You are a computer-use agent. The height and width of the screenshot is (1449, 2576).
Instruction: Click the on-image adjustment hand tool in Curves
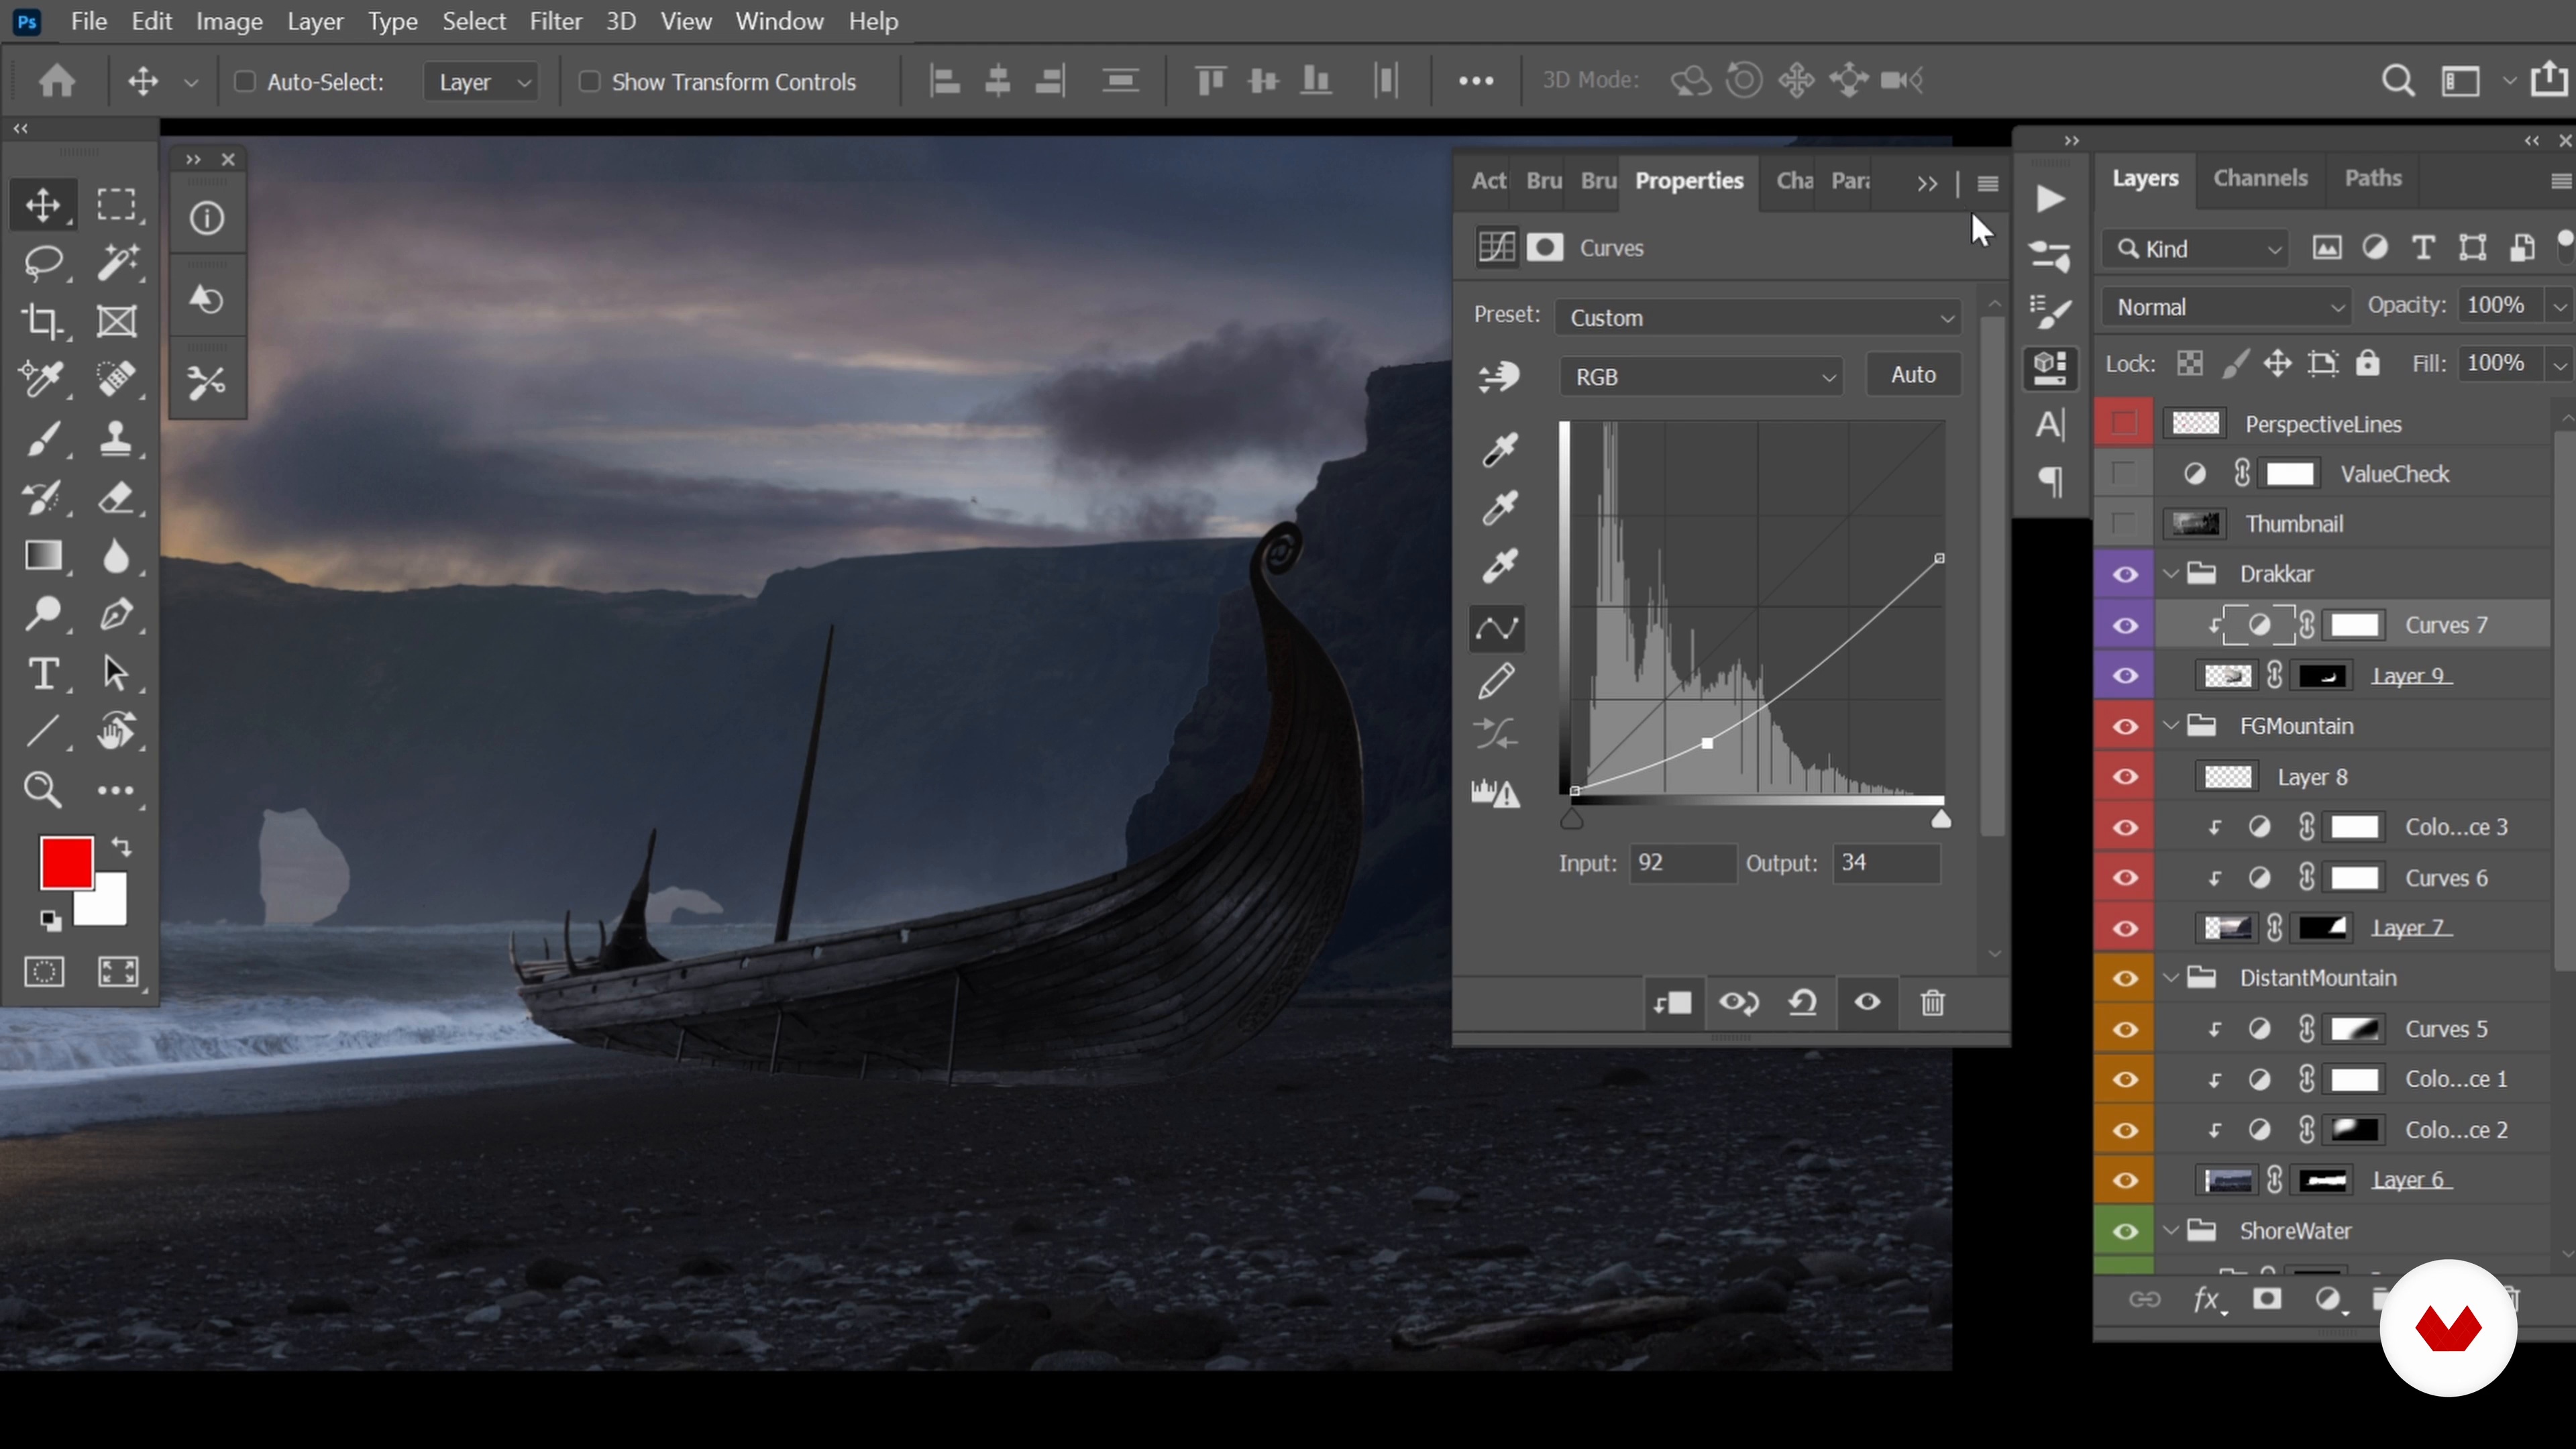[1498, 376]
